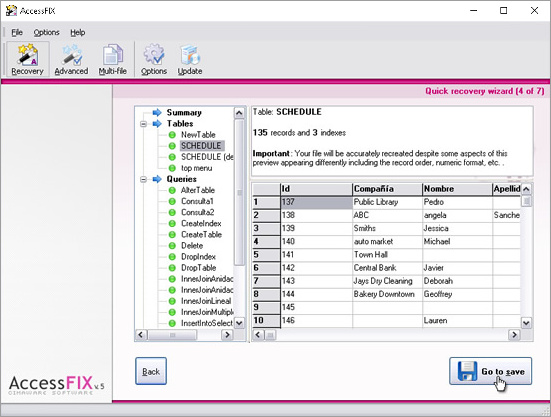The height and width of the screenshot is (417, 551).
Task: Click the Lauren name cell
Action: (457, 321)
